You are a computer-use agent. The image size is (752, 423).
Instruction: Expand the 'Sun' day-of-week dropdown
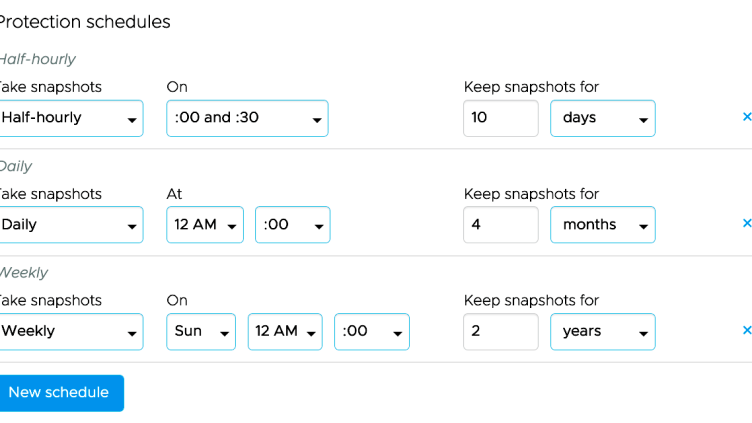(200, 331)
